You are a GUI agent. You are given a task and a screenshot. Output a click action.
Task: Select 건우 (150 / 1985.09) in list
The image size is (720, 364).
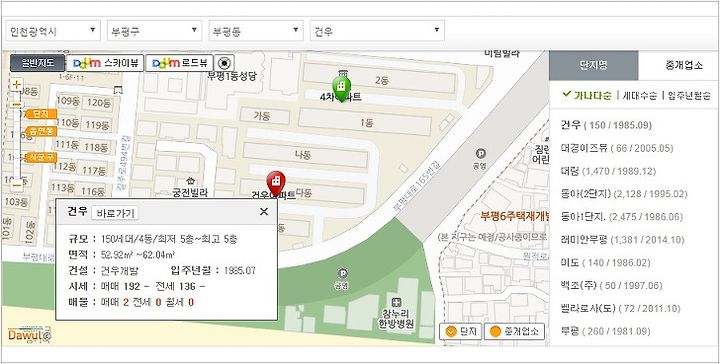click(x=606, y=125)
